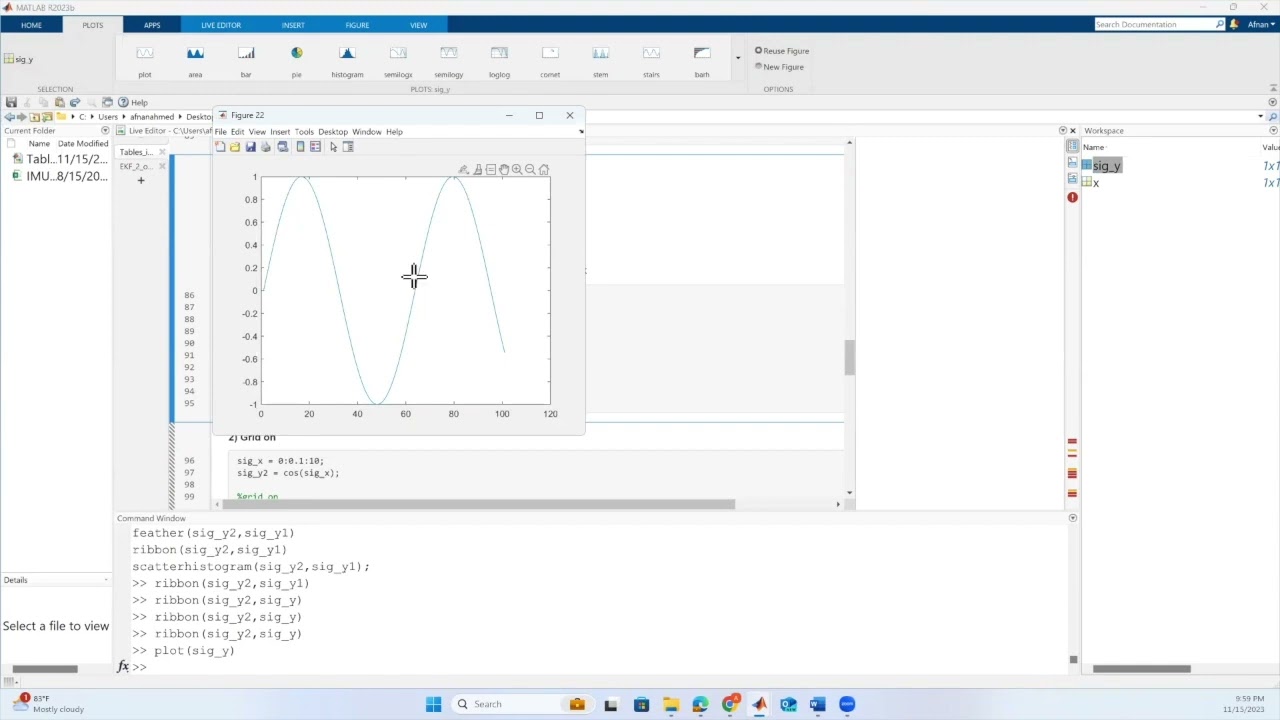Viewport: 1280px width, 720px height.
Task: Open the File menu in Figure 22
Action: click(x=220, y=132)
